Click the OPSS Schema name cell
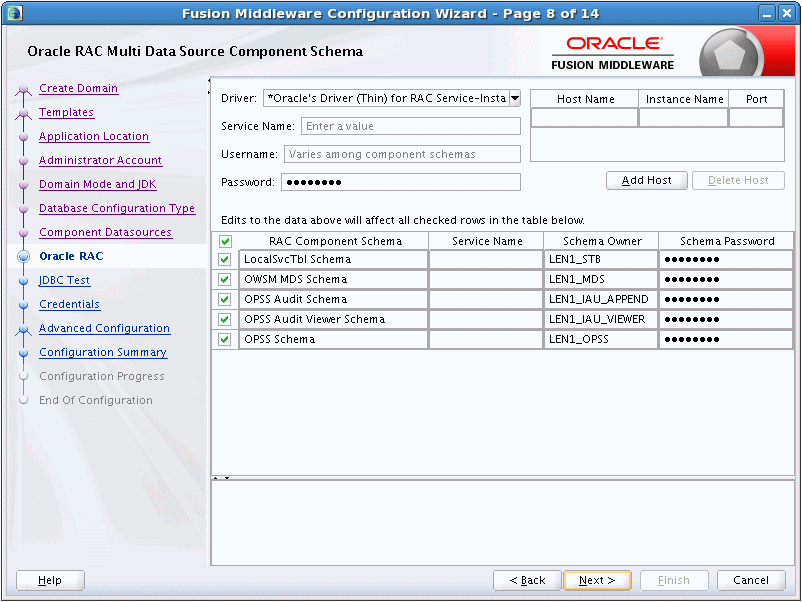The height and width of the screenshot is (602, 802). click(333, 339)
